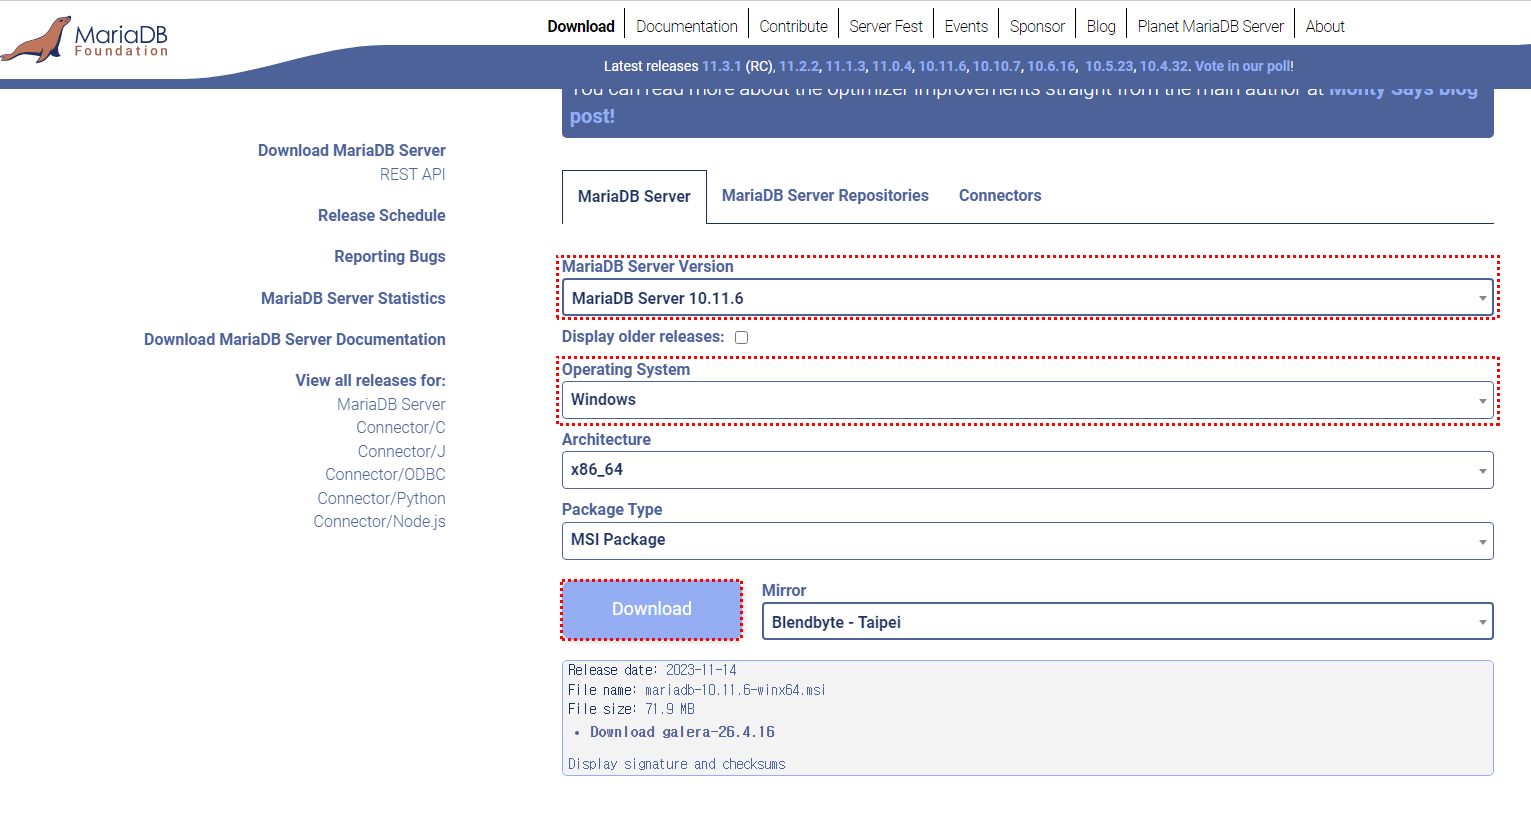1531x815 pixels.
Task: Click the 10.4.32 release link
Action: [1163, 66]
